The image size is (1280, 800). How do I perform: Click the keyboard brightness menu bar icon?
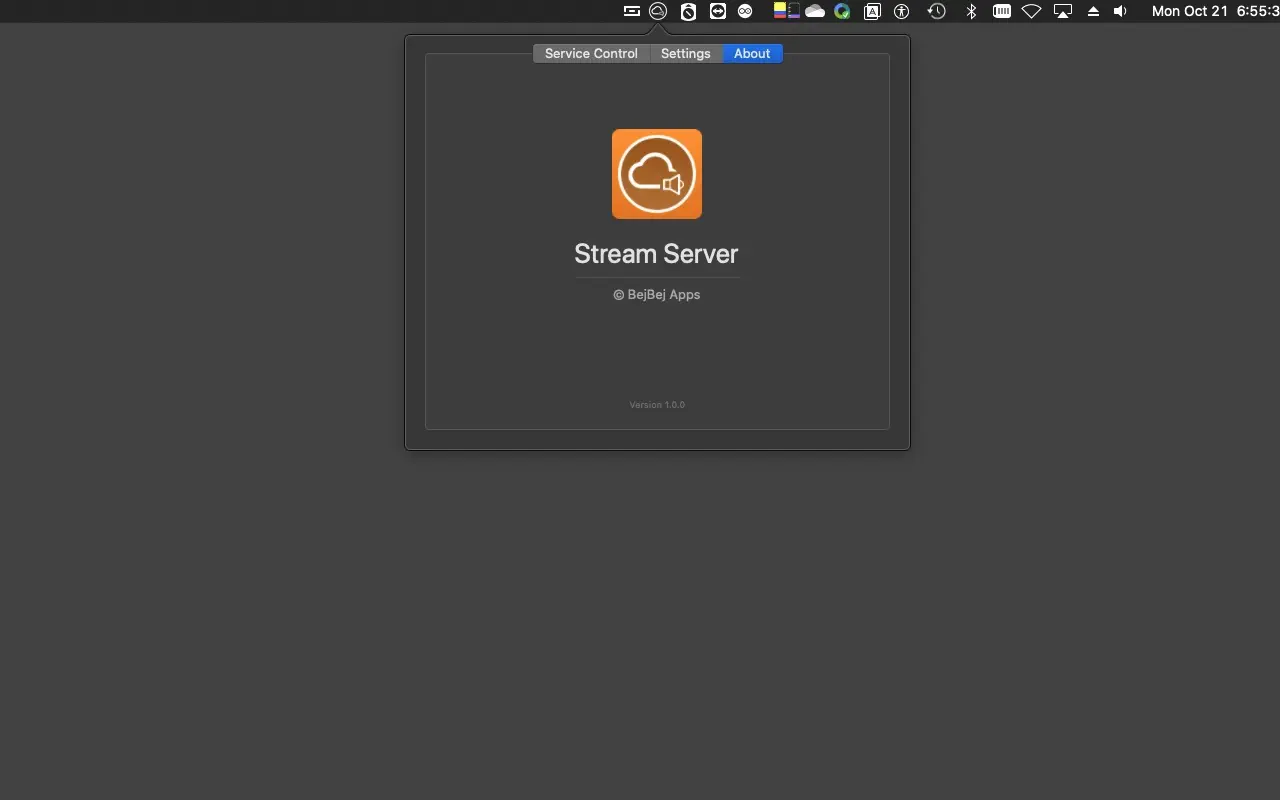click(1001, 11)
